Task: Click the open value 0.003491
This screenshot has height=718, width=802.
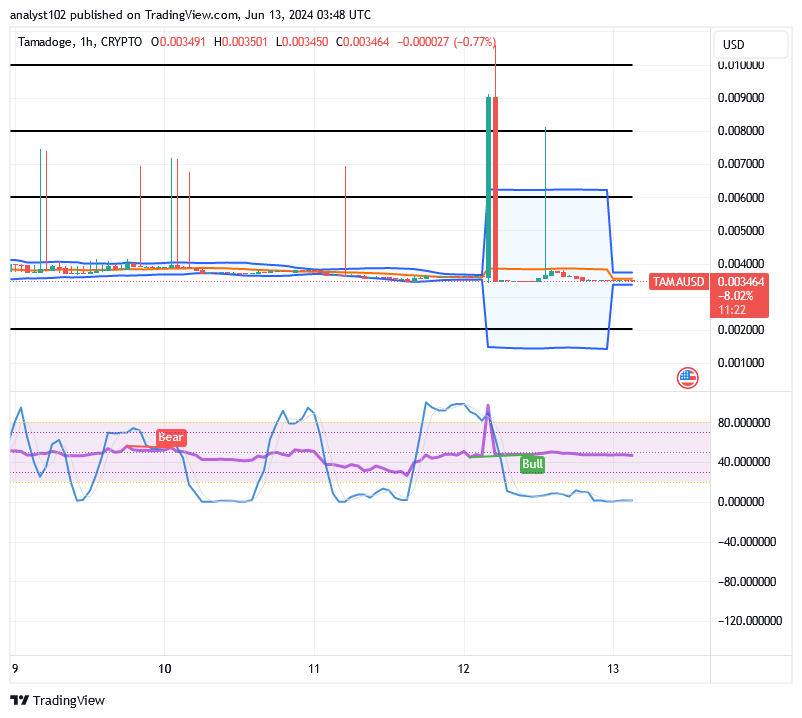Action: coord(182,42)
